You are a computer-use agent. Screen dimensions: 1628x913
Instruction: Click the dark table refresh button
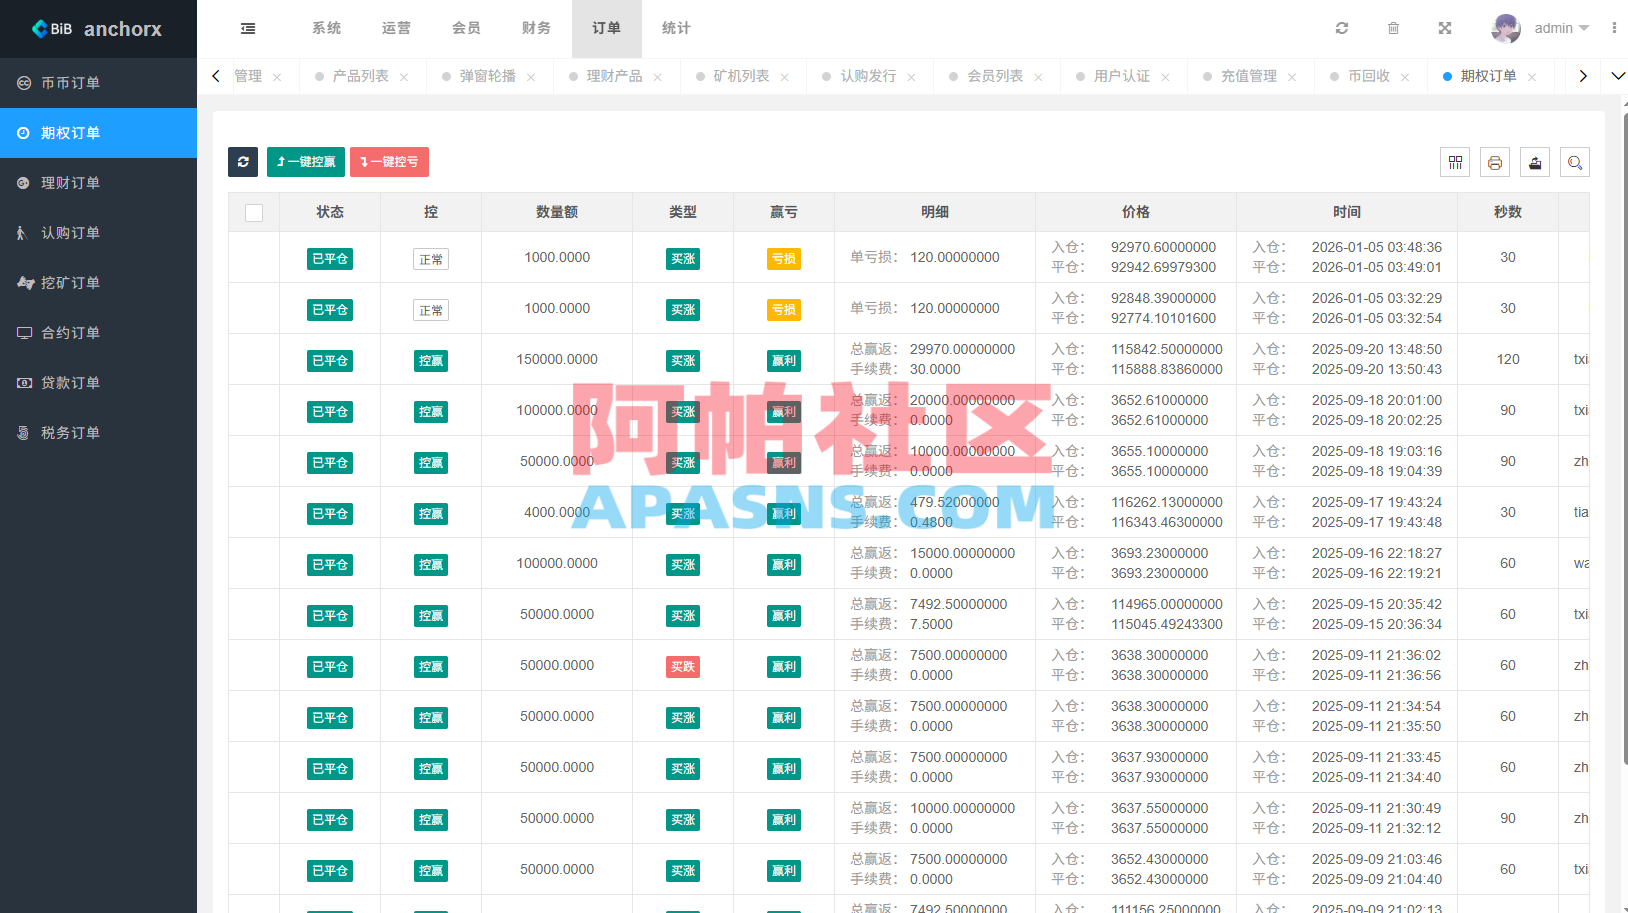243,162
